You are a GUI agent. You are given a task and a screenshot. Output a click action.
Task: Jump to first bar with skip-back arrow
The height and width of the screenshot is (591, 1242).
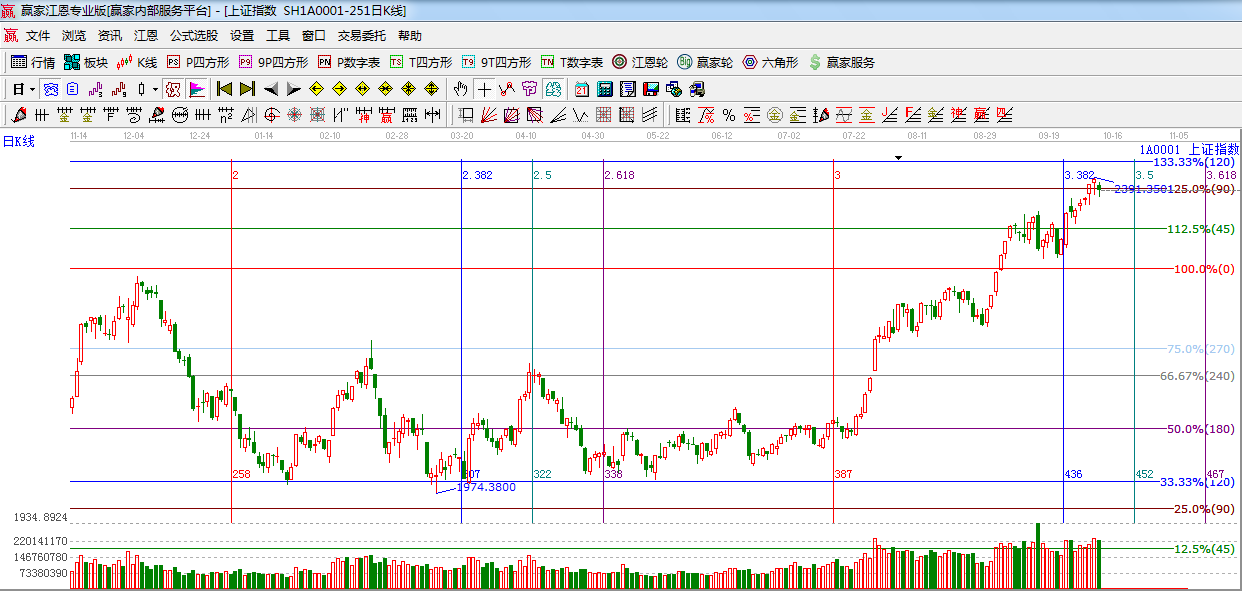[x=225, y=89]
